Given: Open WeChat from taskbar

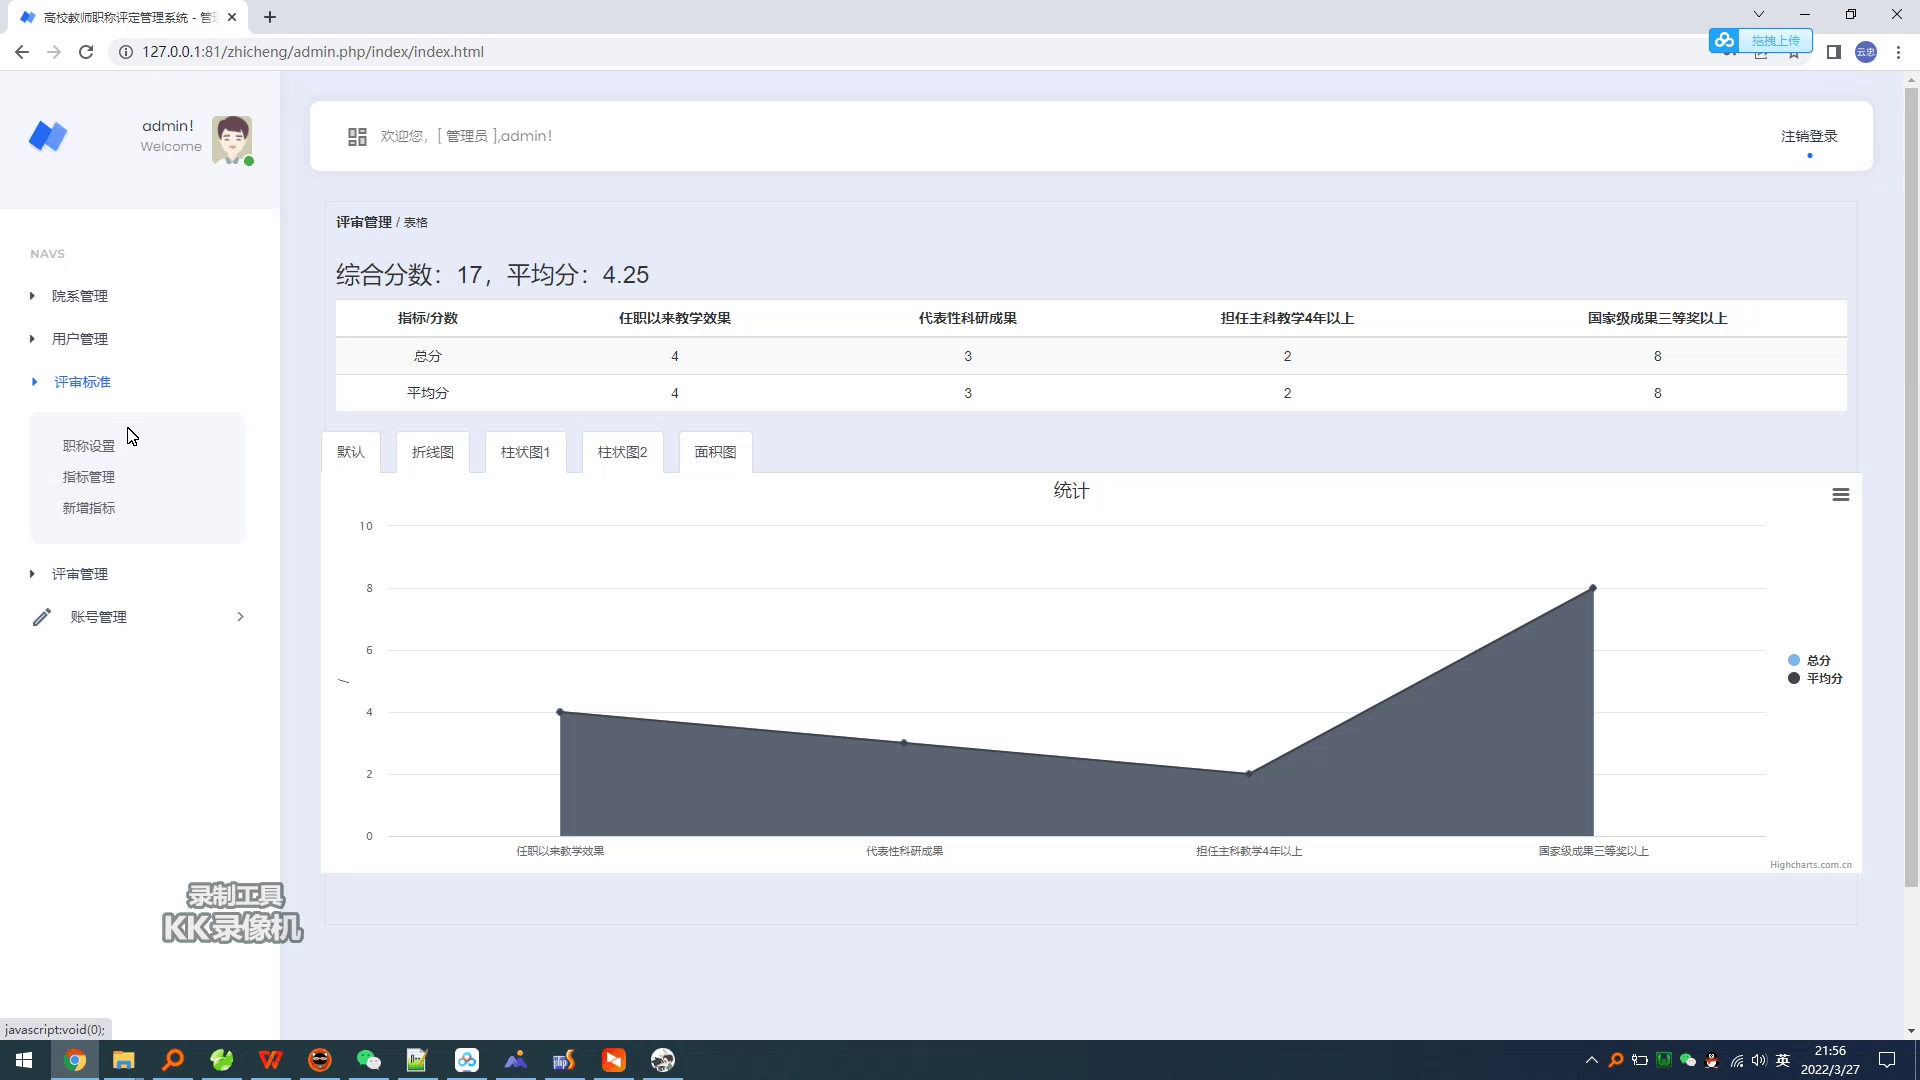Looking at the screenshot, I should [368, 1060].
